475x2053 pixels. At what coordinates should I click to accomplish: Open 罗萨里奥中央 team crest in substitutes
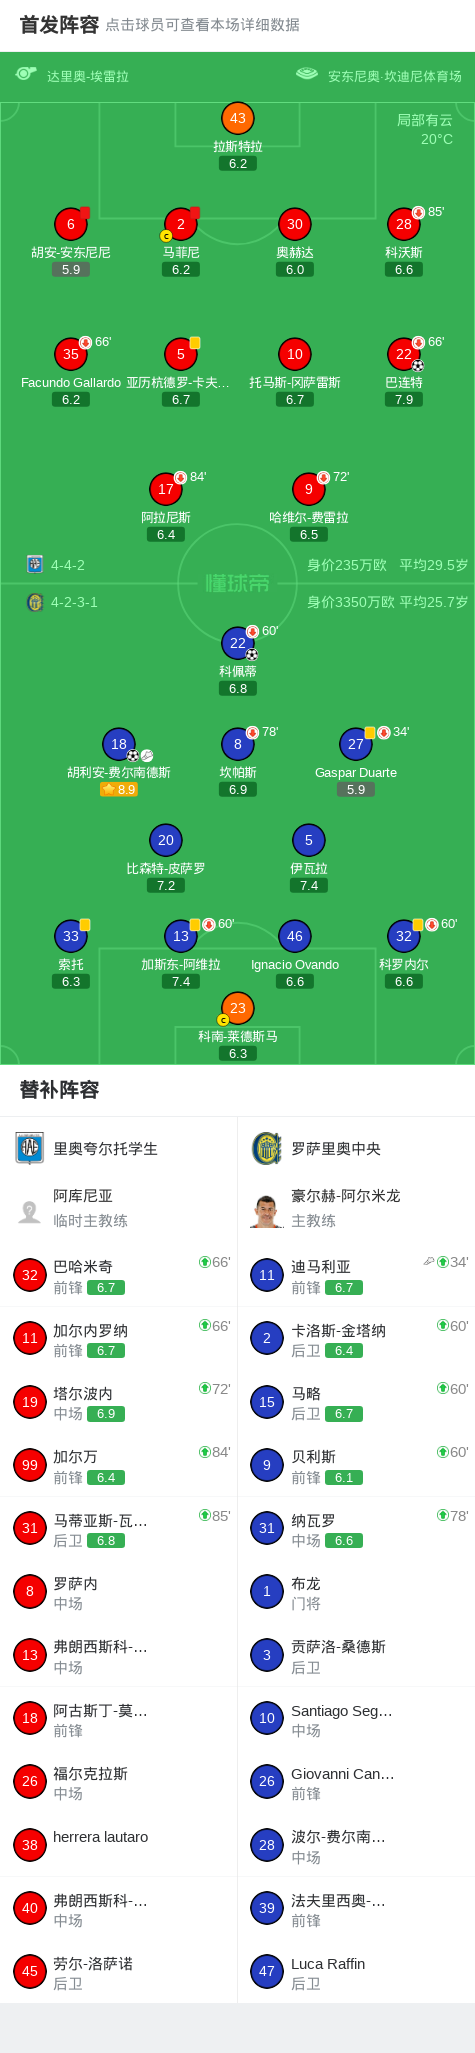tap(267, 1148)
